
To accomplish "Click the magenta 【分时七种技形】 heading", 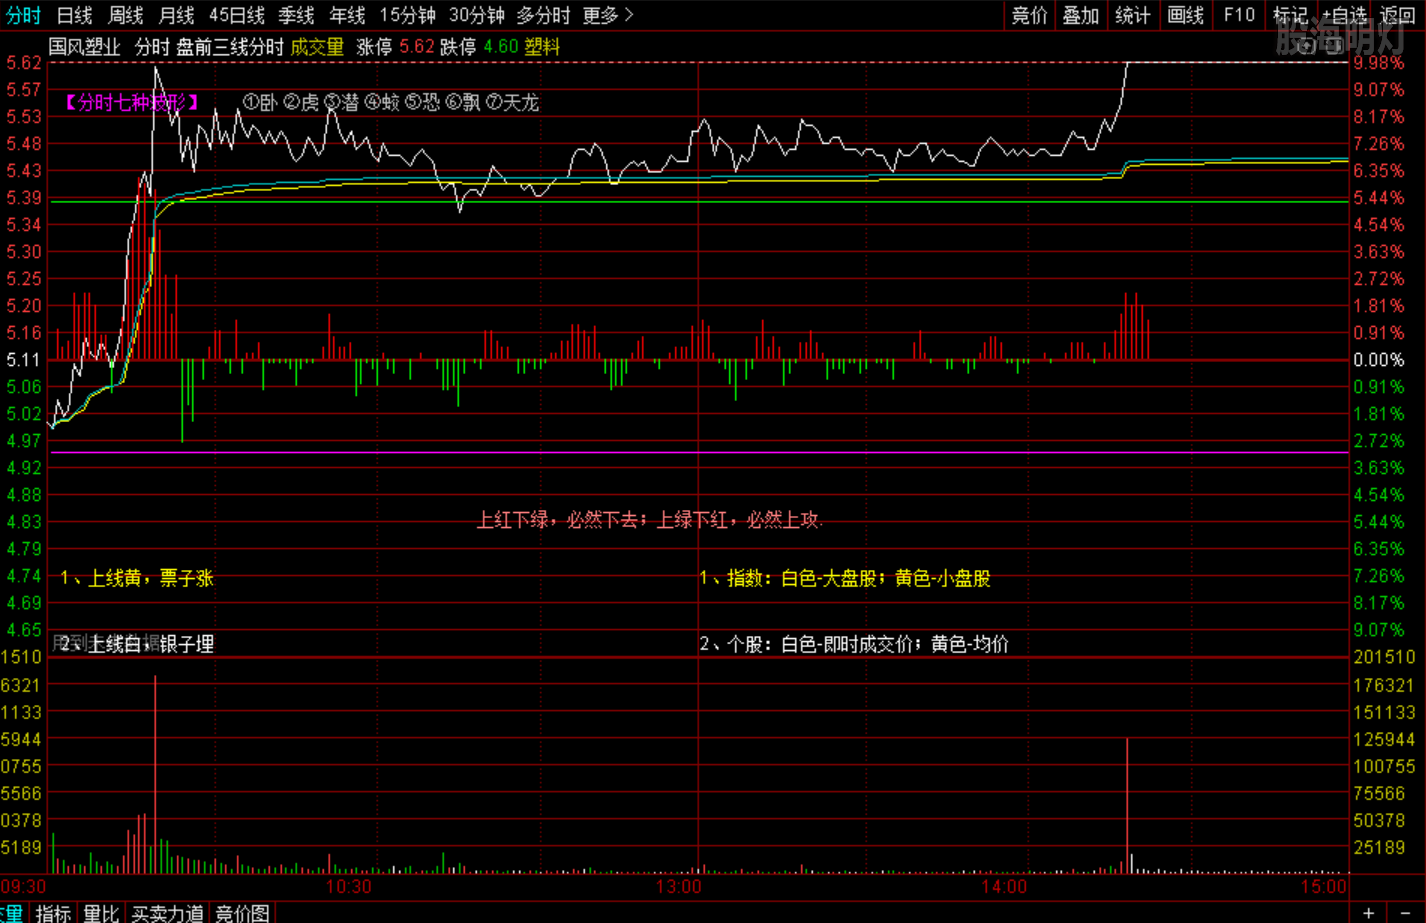I will [x=131, y=102].
